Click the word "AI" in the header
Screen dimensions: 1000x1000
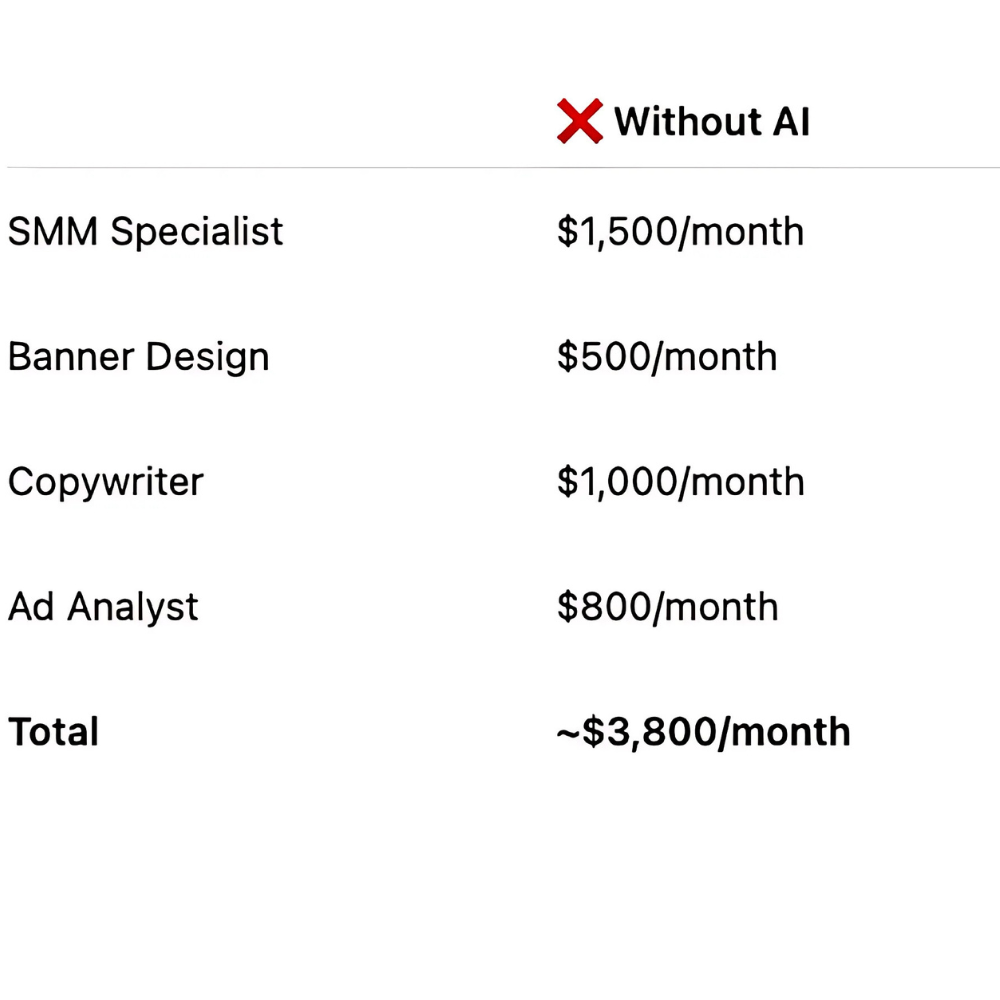(x=790, y=122)
